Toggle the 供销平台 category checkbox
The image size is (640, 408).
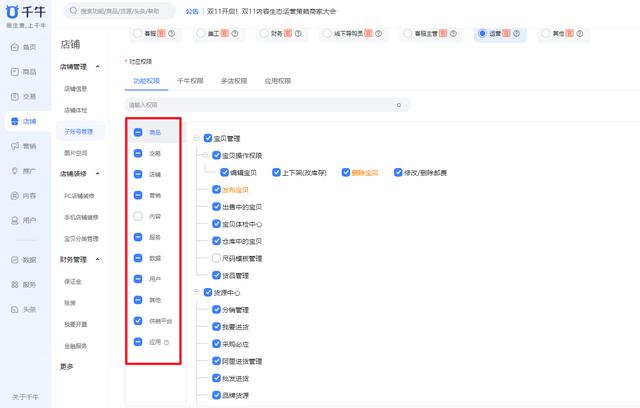click(x=138, y=321)
